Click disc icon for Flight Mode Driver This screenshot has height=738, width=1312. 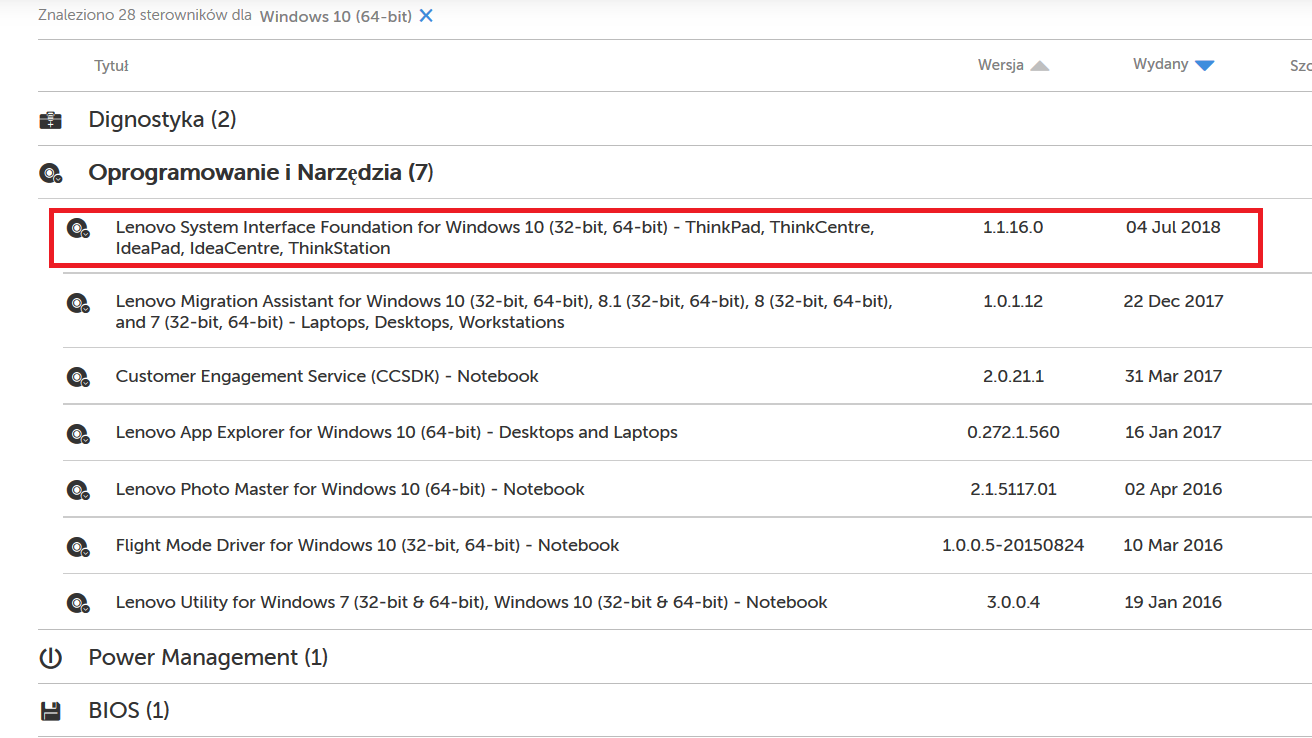(78, 546)
